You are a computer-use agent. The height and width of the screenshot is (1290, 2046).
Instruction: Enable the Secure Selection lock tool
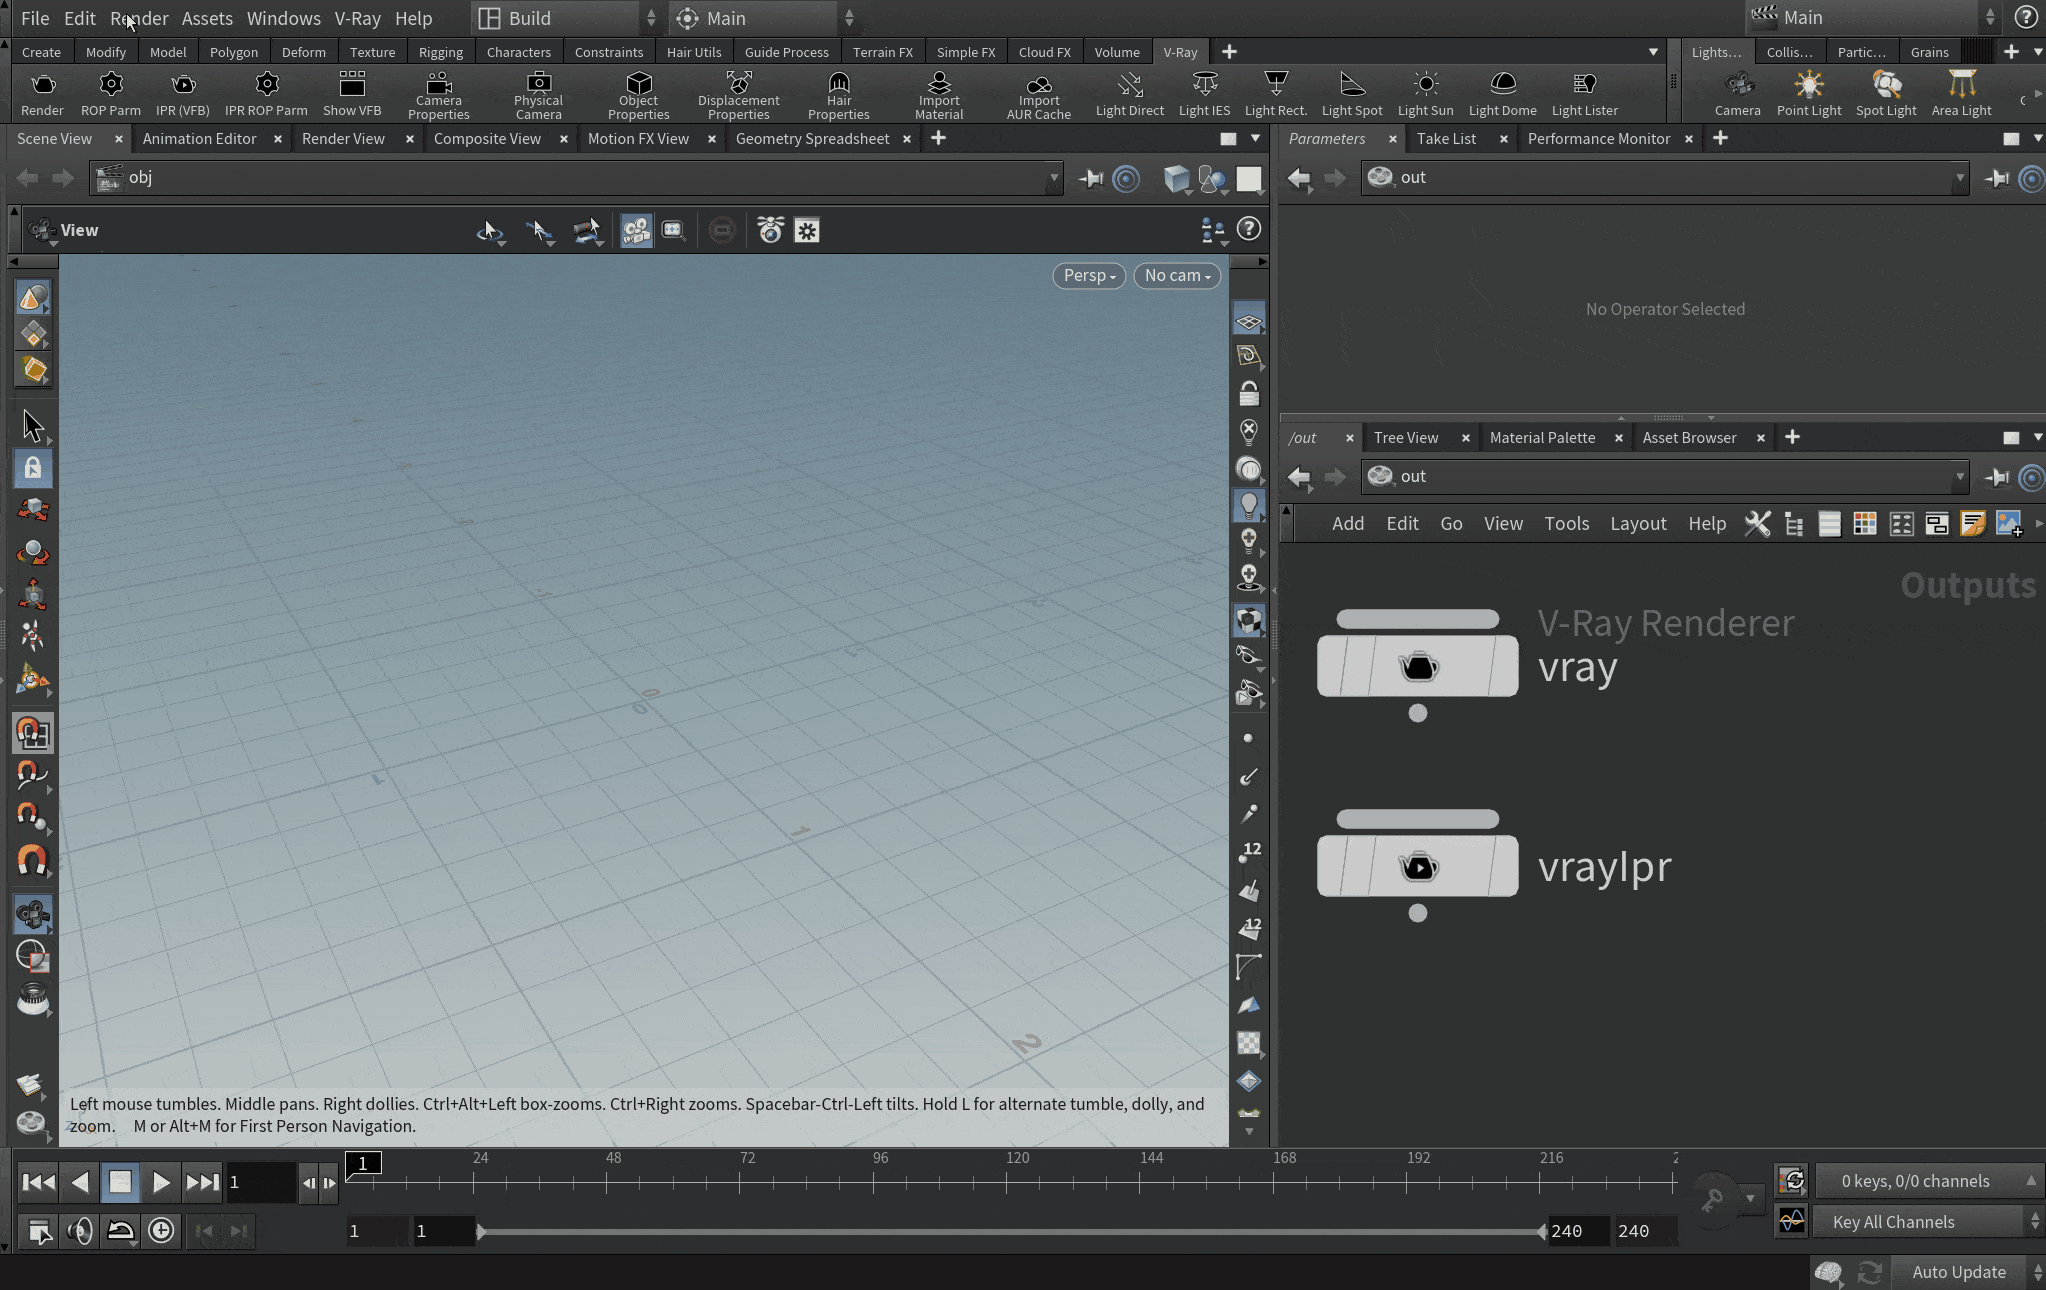point(33,467)
